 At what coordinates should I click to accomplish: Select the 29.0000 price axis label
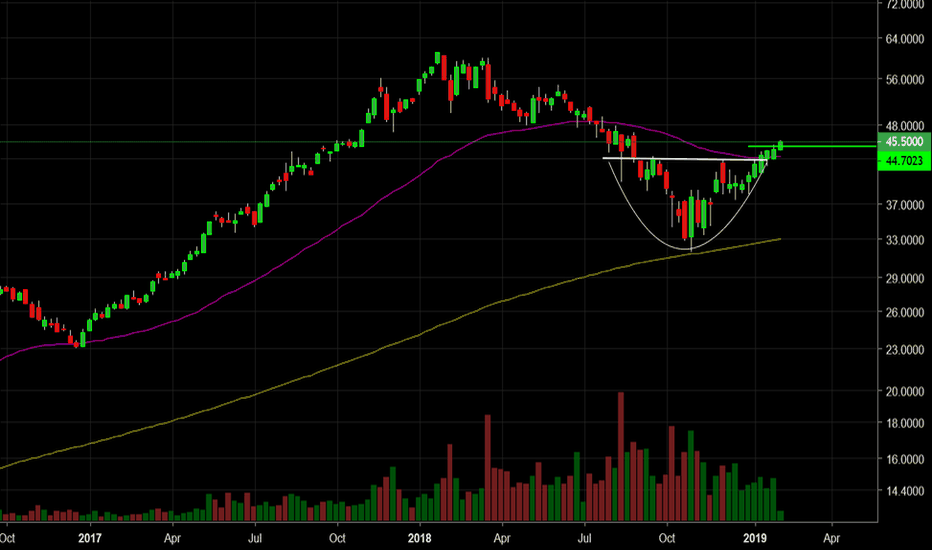pos(905,278)
